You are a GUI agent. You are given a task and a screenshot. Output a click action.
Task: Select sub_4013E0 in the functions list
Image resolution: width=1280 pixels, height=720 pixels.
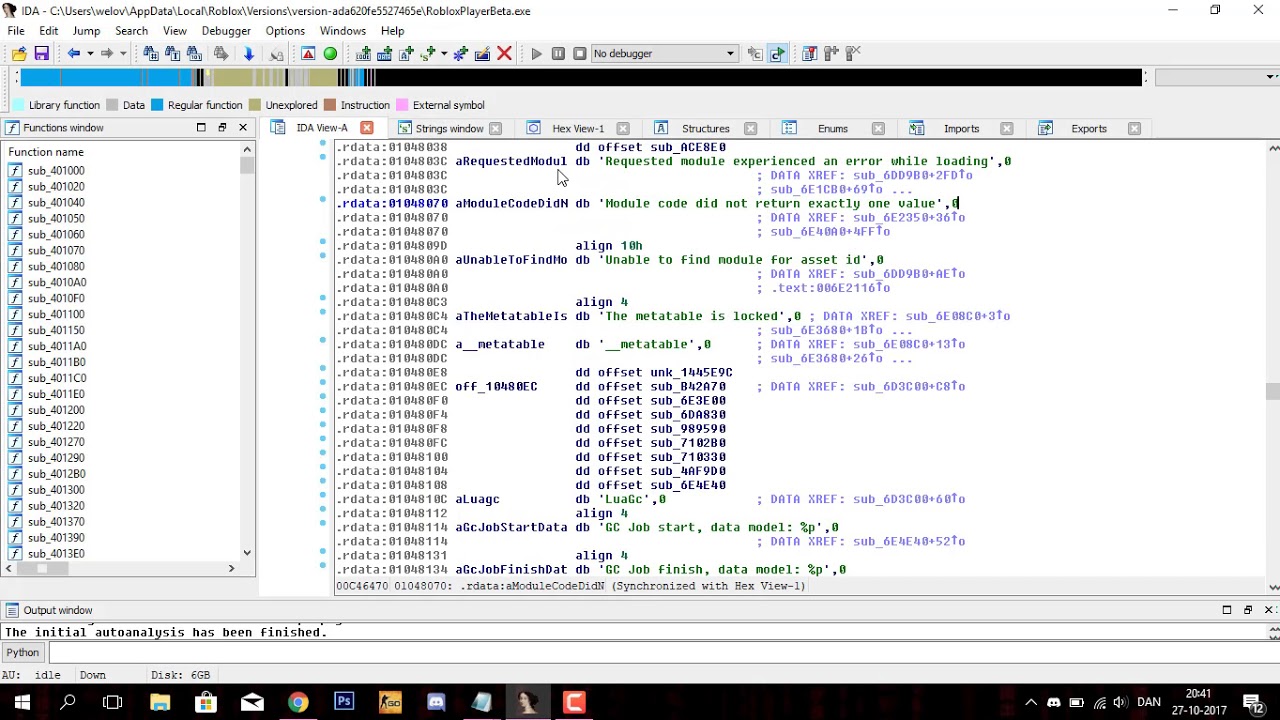(x=56, y=554)
